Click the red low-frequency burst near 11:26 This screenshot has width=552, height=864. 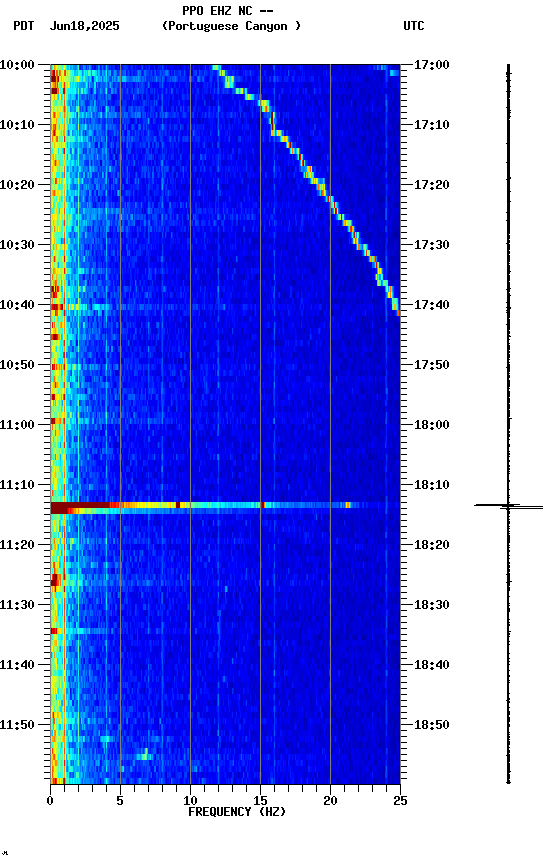pyautogui.click(x=55, y=580)
